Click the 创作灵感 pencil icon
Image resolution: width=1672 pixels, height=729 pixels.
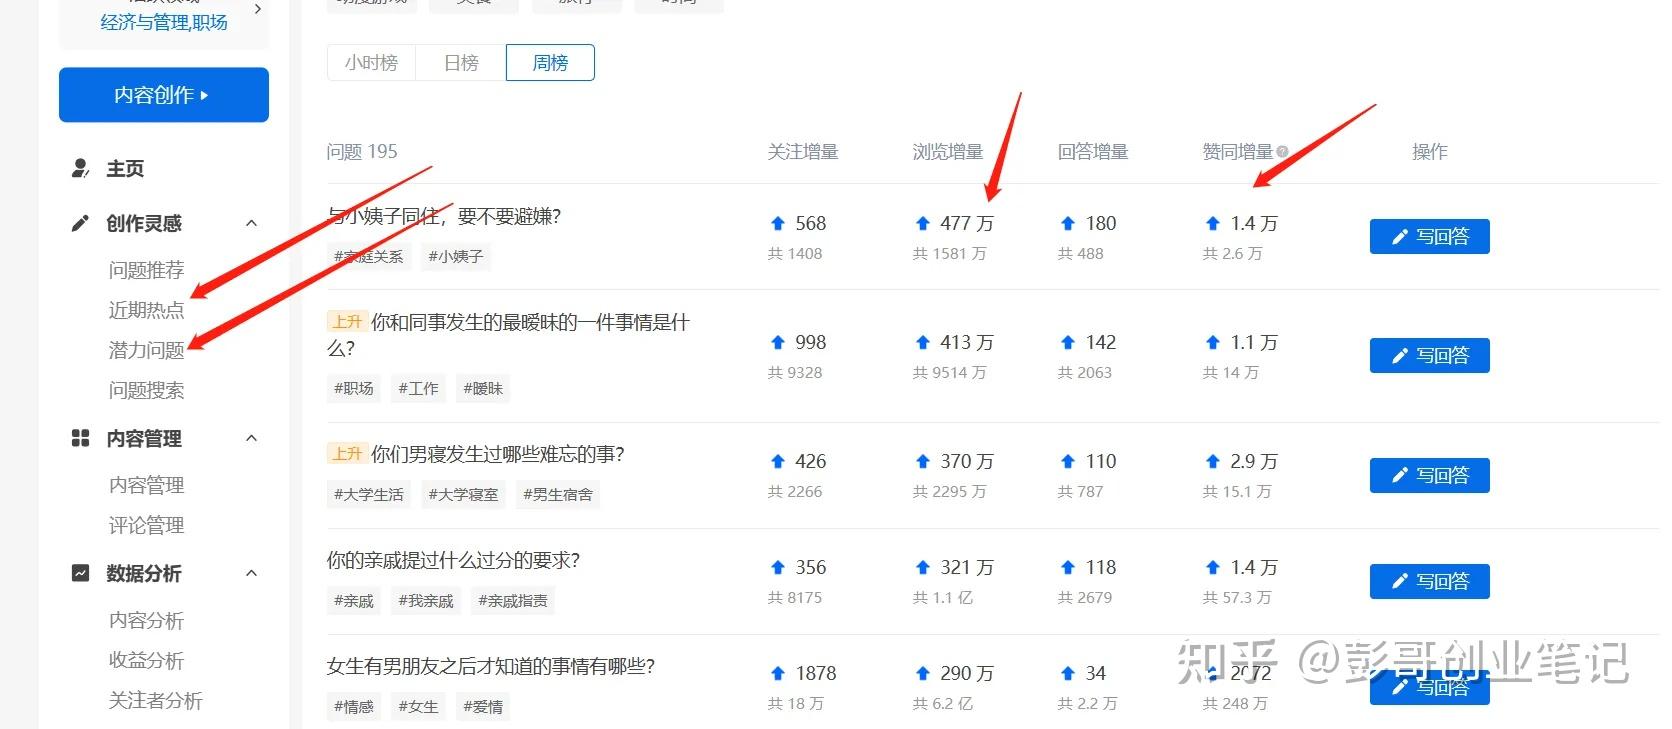pyautogui.click(x=80, y=223)
